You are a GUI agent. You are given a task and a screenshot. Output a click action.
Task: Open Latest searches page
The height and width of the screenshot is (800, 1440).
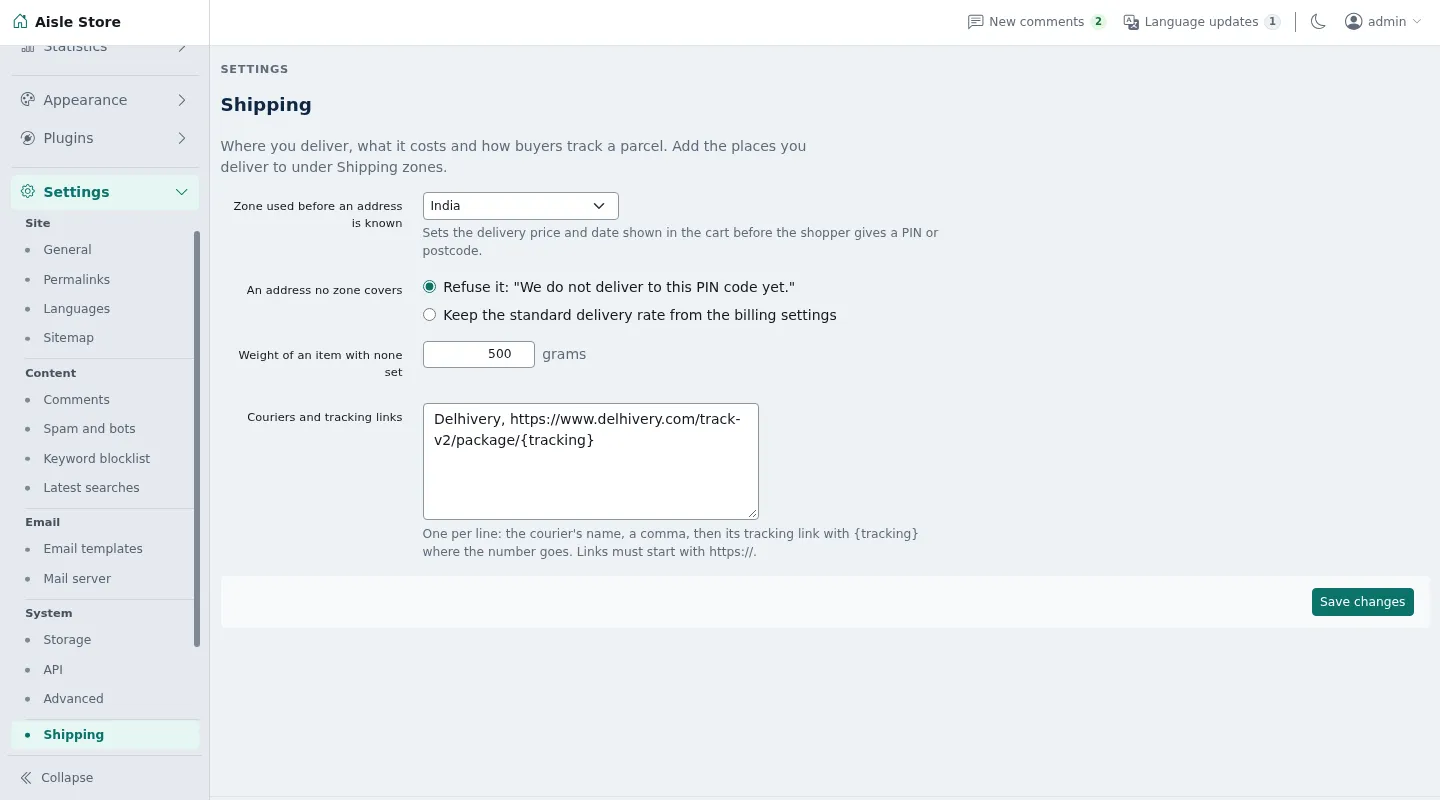tap(91, 488)
